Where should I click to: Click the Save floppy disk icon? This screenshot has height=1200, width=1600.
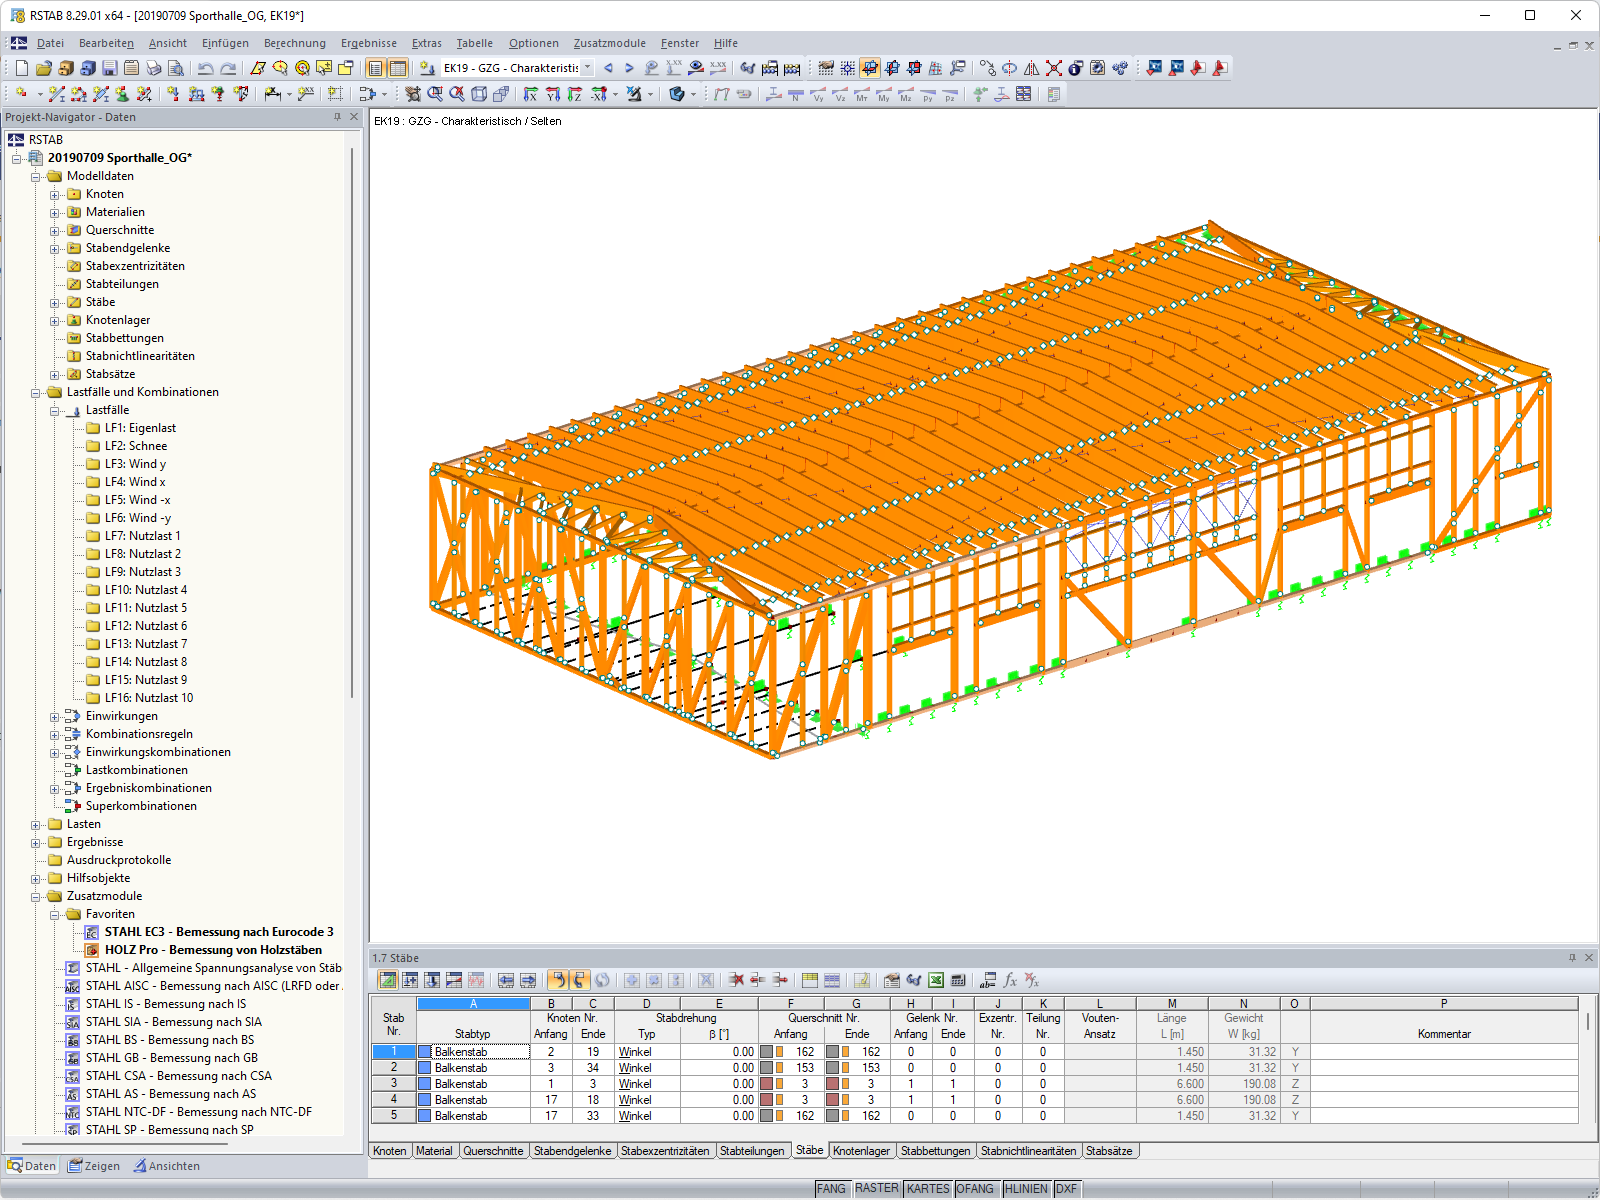110,68
